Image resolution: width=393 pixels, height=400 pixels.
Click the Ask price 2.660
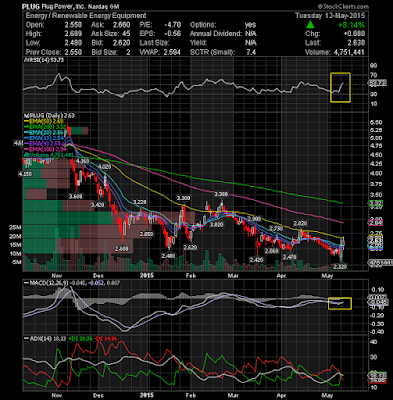pyautogui.click(x=122, y=25)
